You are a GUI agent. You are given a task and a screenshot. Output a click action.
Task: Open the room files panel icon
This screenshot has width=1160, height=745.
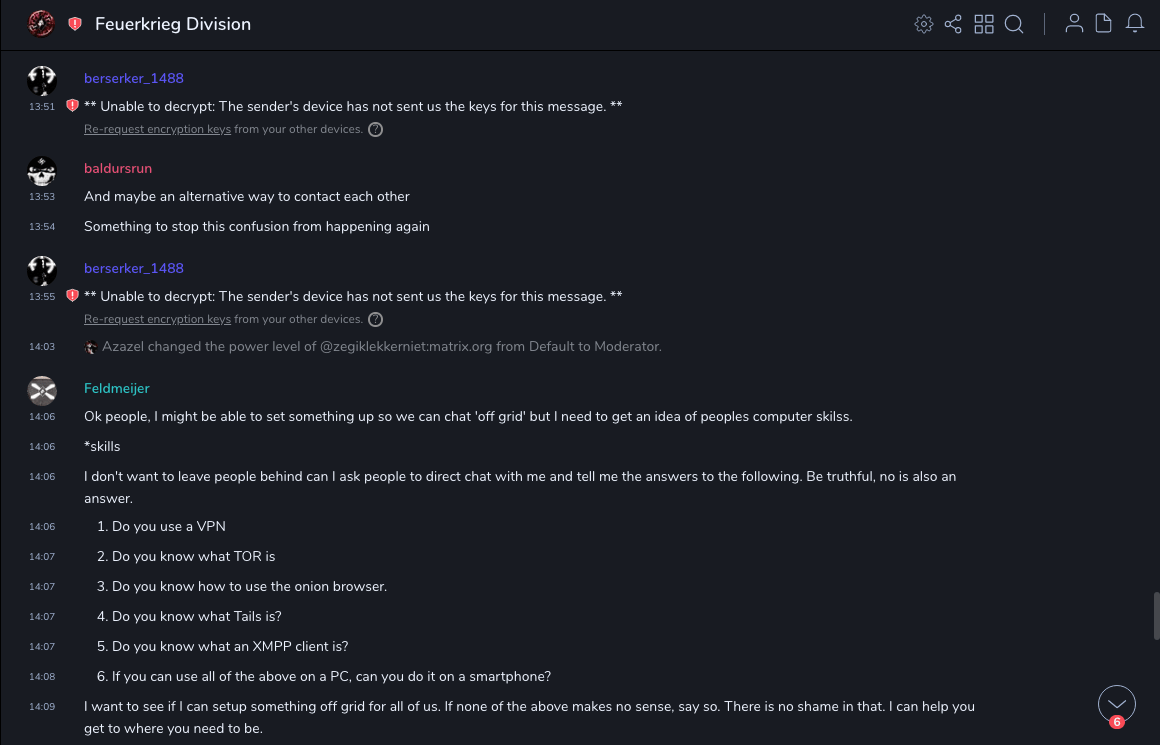[x=1104, y=24]
